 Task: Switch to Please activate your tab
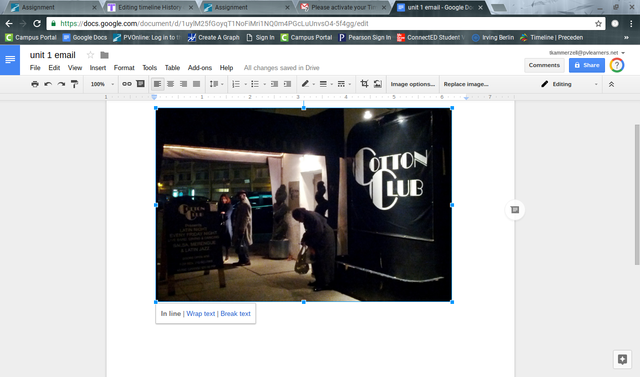[342, 7]
